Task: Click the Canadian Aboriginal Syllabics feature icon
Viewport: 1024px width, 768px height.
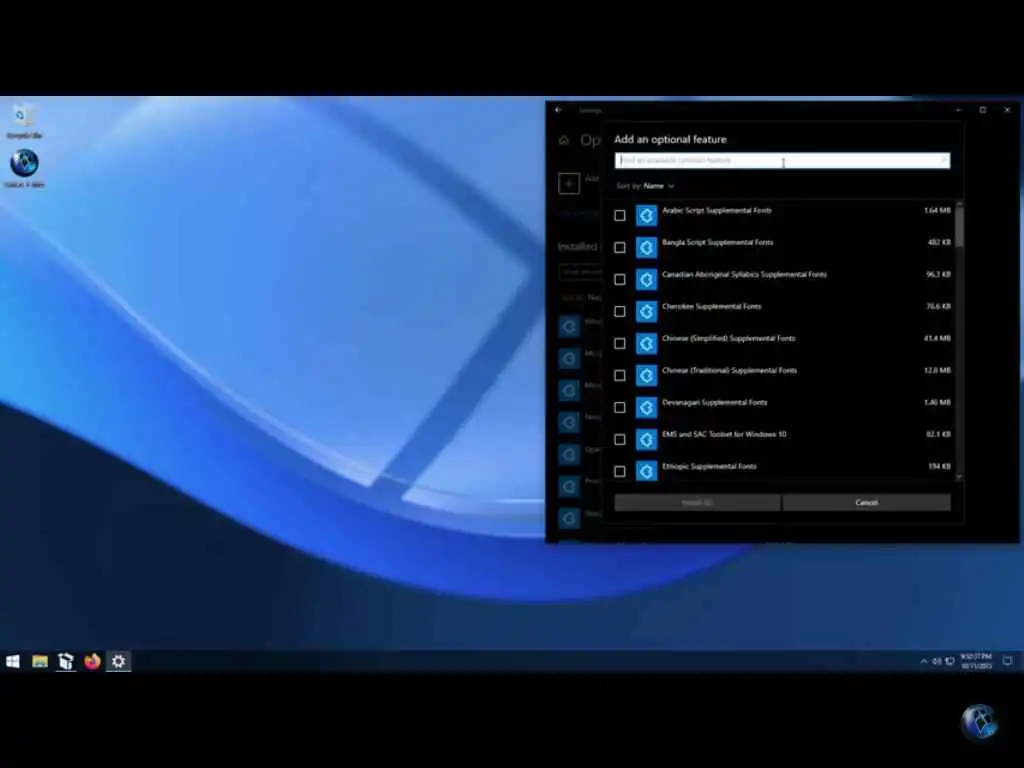Action: click(647, 280)
